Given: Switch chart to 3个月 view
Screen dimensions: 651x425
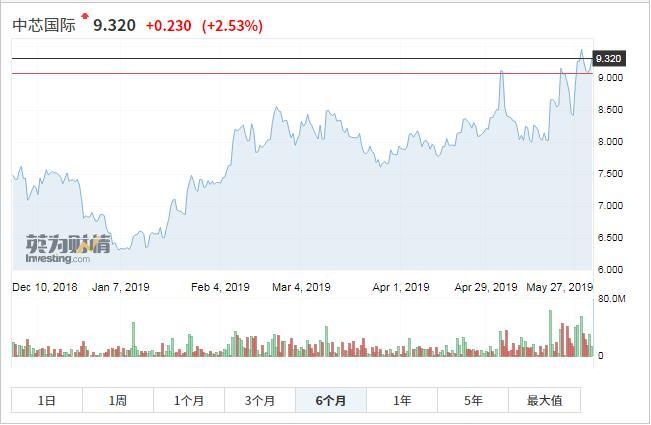Looking at the screenshot, I should (x=260, y=400).
